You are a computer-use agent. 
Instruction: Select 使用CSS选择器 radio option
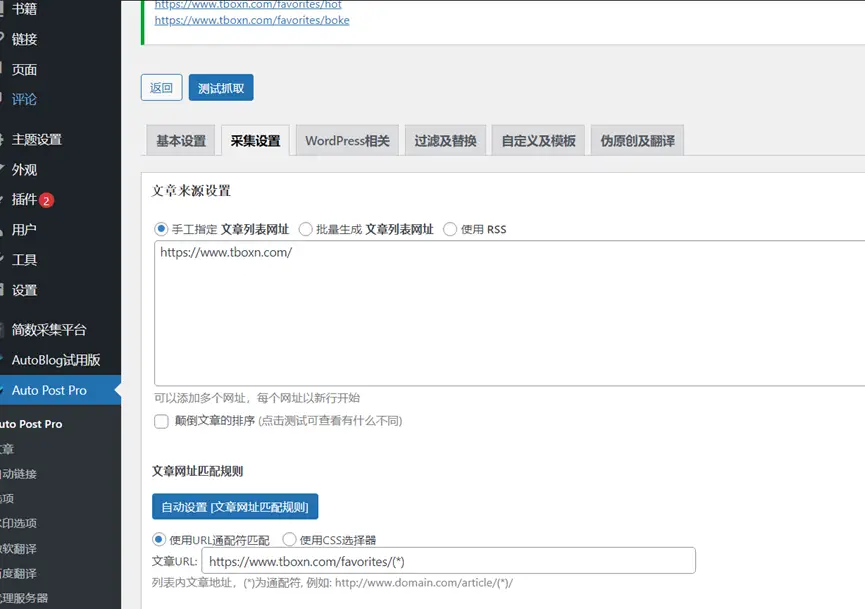tap(289, 539)
